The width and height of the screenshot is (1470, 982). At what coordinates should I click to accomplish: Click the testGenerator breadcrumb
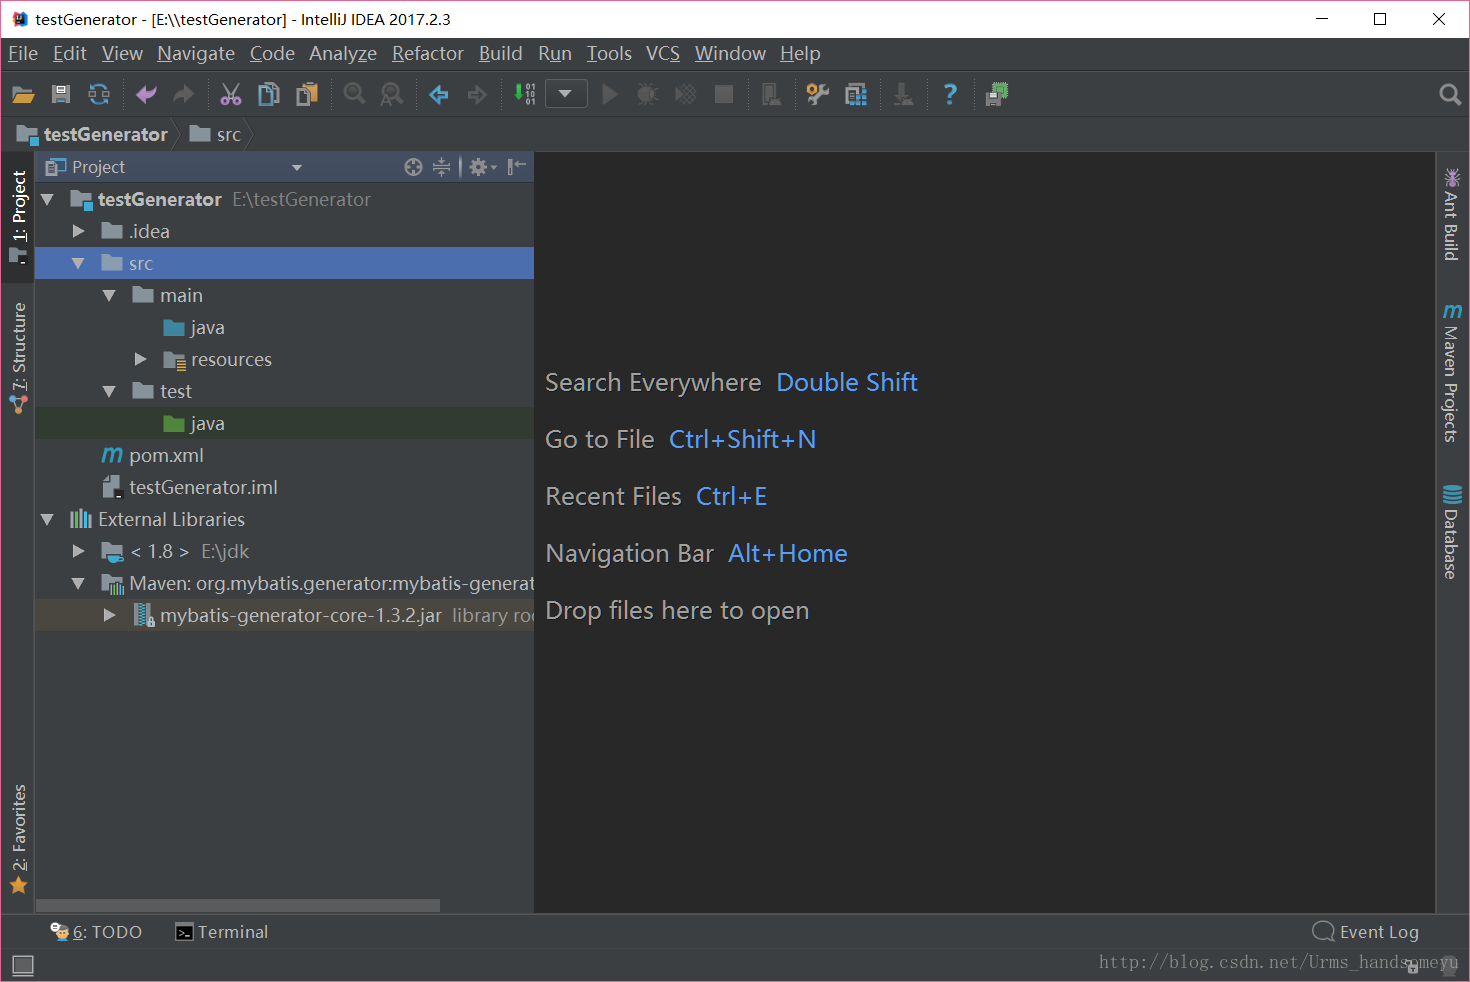coord(93,134)
